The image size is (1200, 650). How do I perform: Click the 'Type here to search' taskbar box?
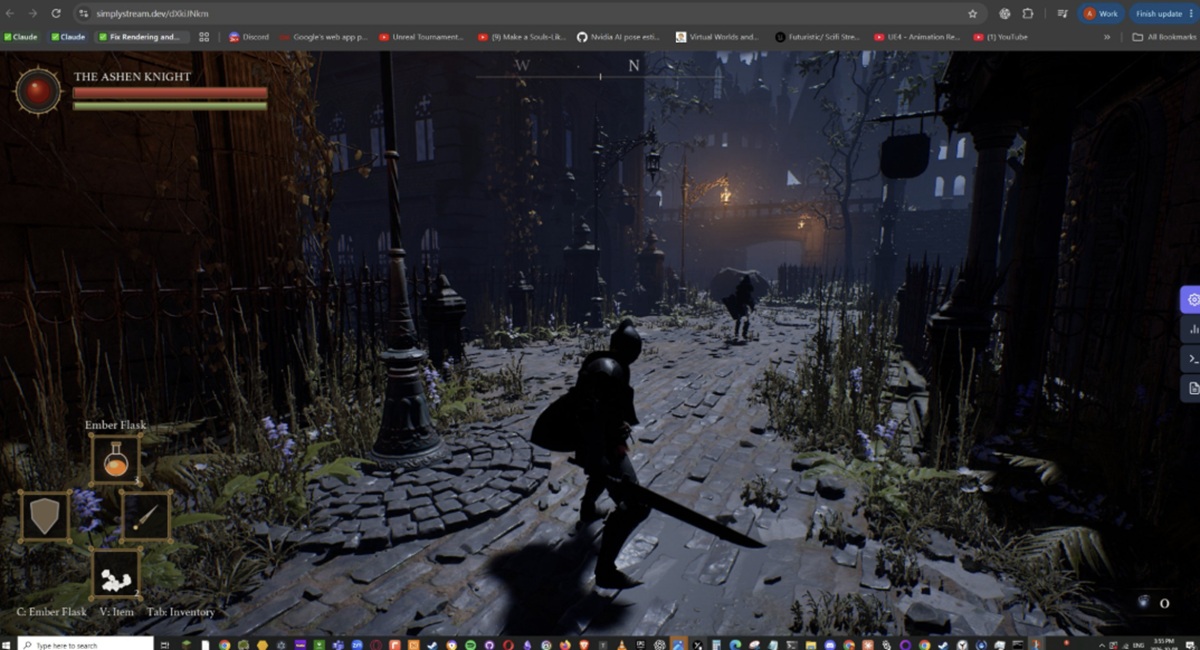pyautogui.click(x=86, y=644)
